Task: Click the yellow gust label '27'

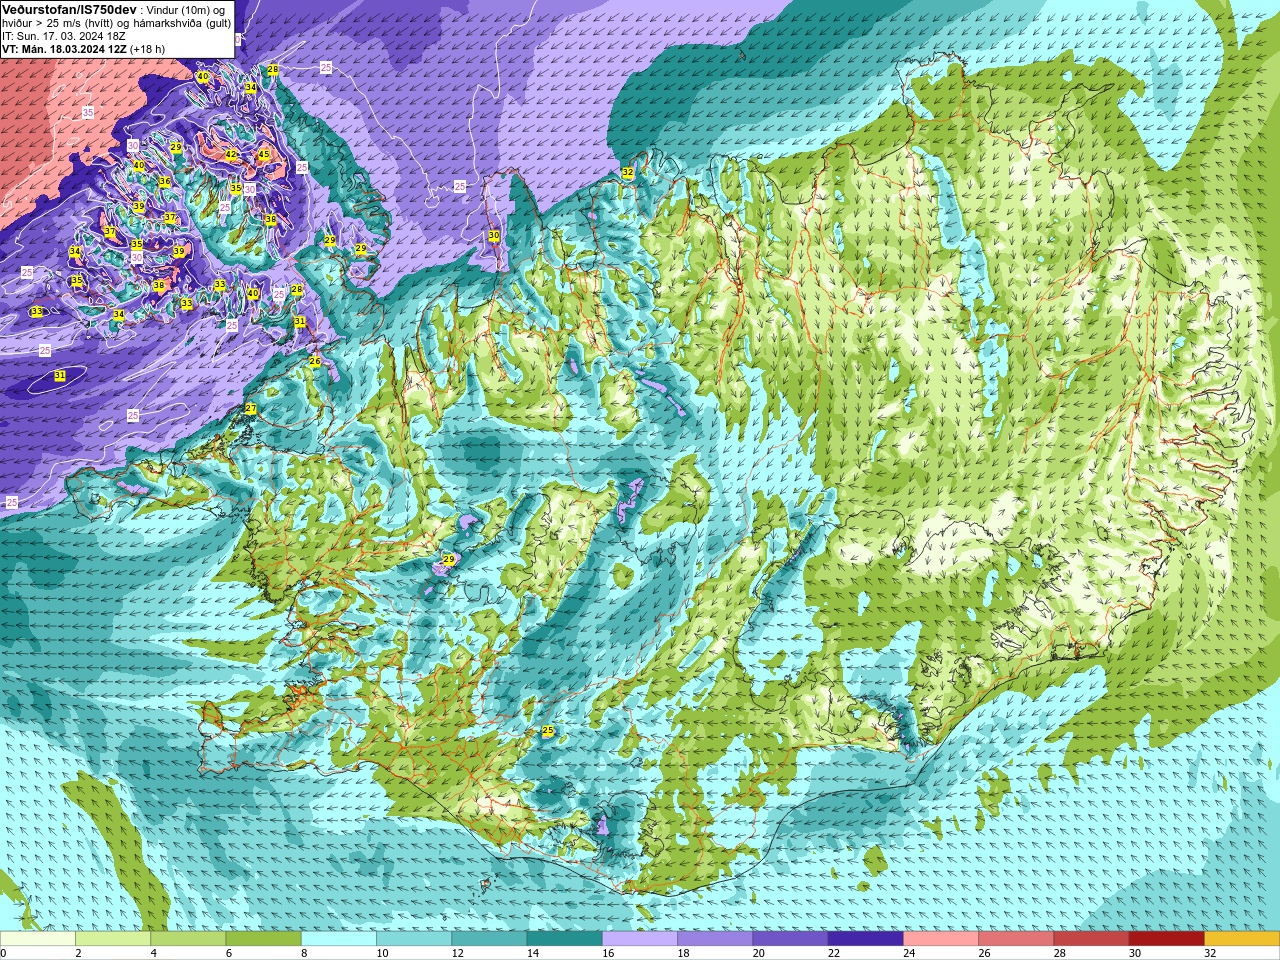Action: [251, 408]
